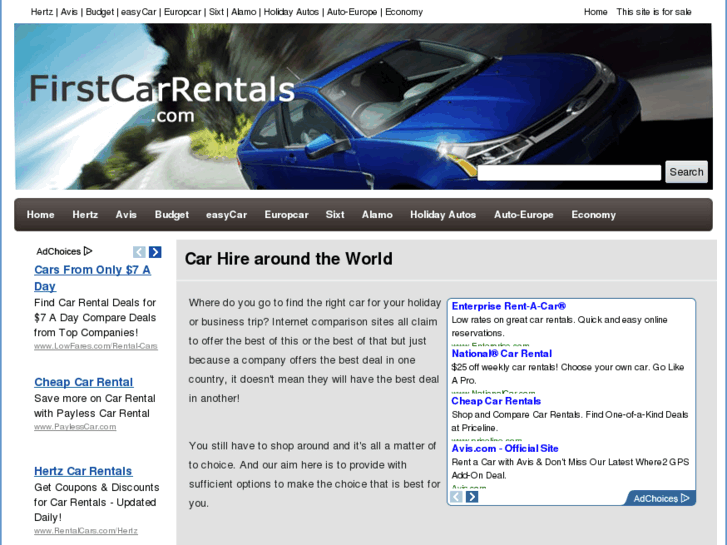Screen dimensions: 727x545
Task: Click the AdChoices icon above the sidebar ads
Action: [88, 251]
